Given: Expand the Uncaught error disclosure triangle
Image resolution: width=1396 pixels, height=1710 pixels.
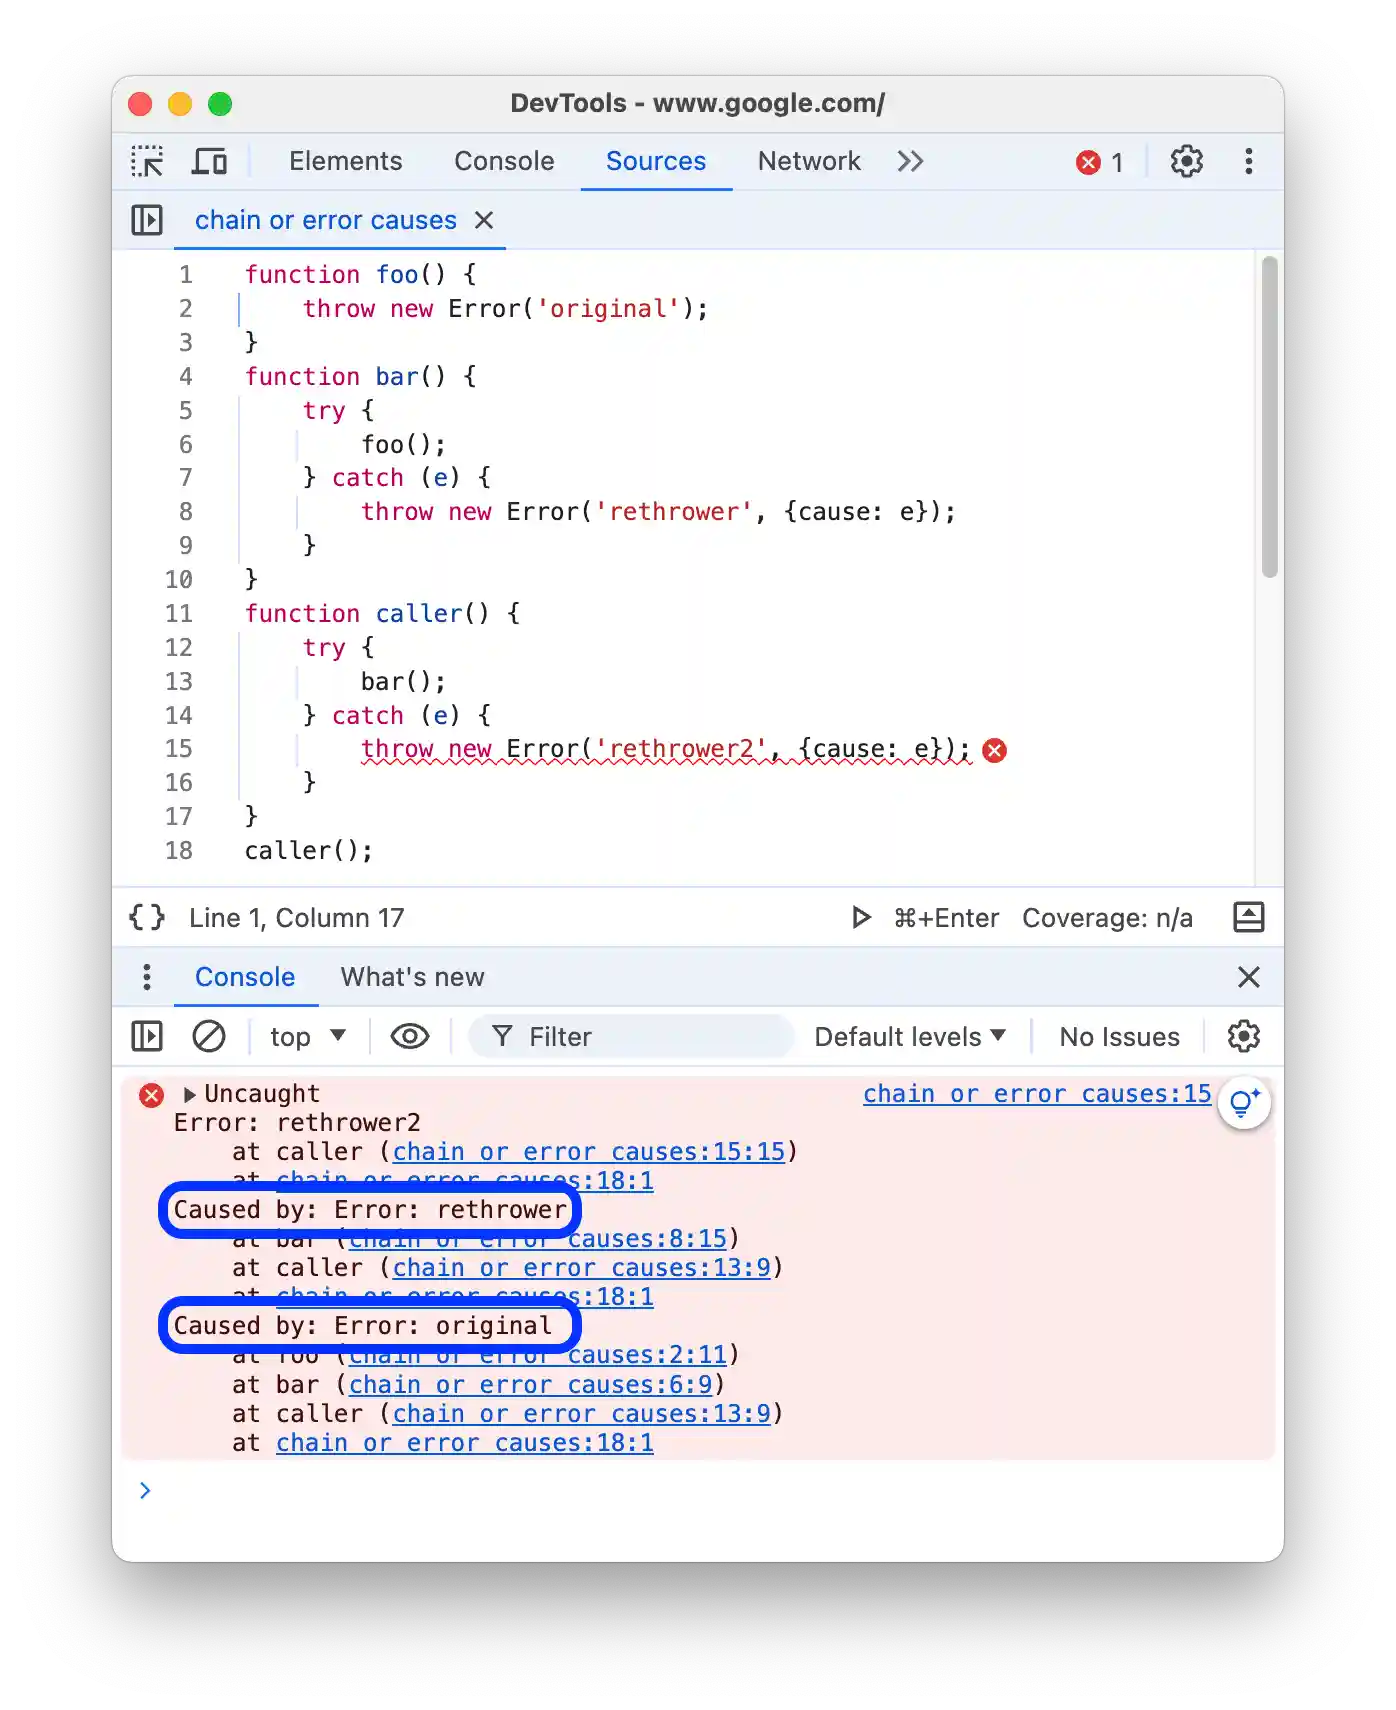Looking at the screenshot, I should tap(189, 1095).
